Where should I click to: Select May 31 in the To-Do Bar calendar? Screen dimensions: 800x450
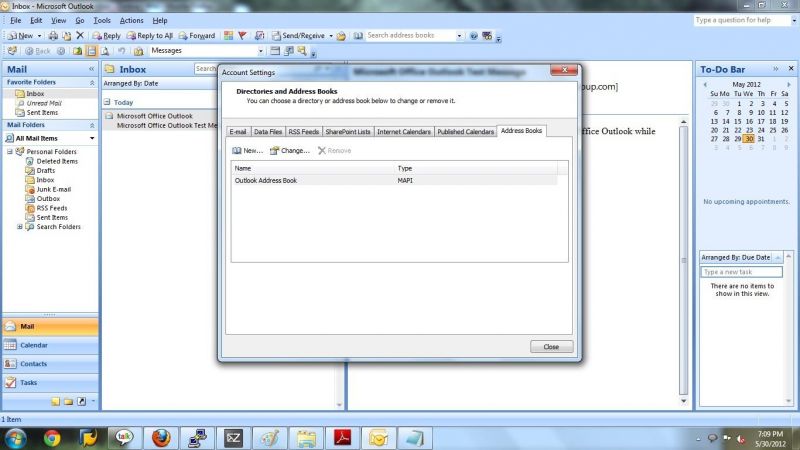pos(761,139)
